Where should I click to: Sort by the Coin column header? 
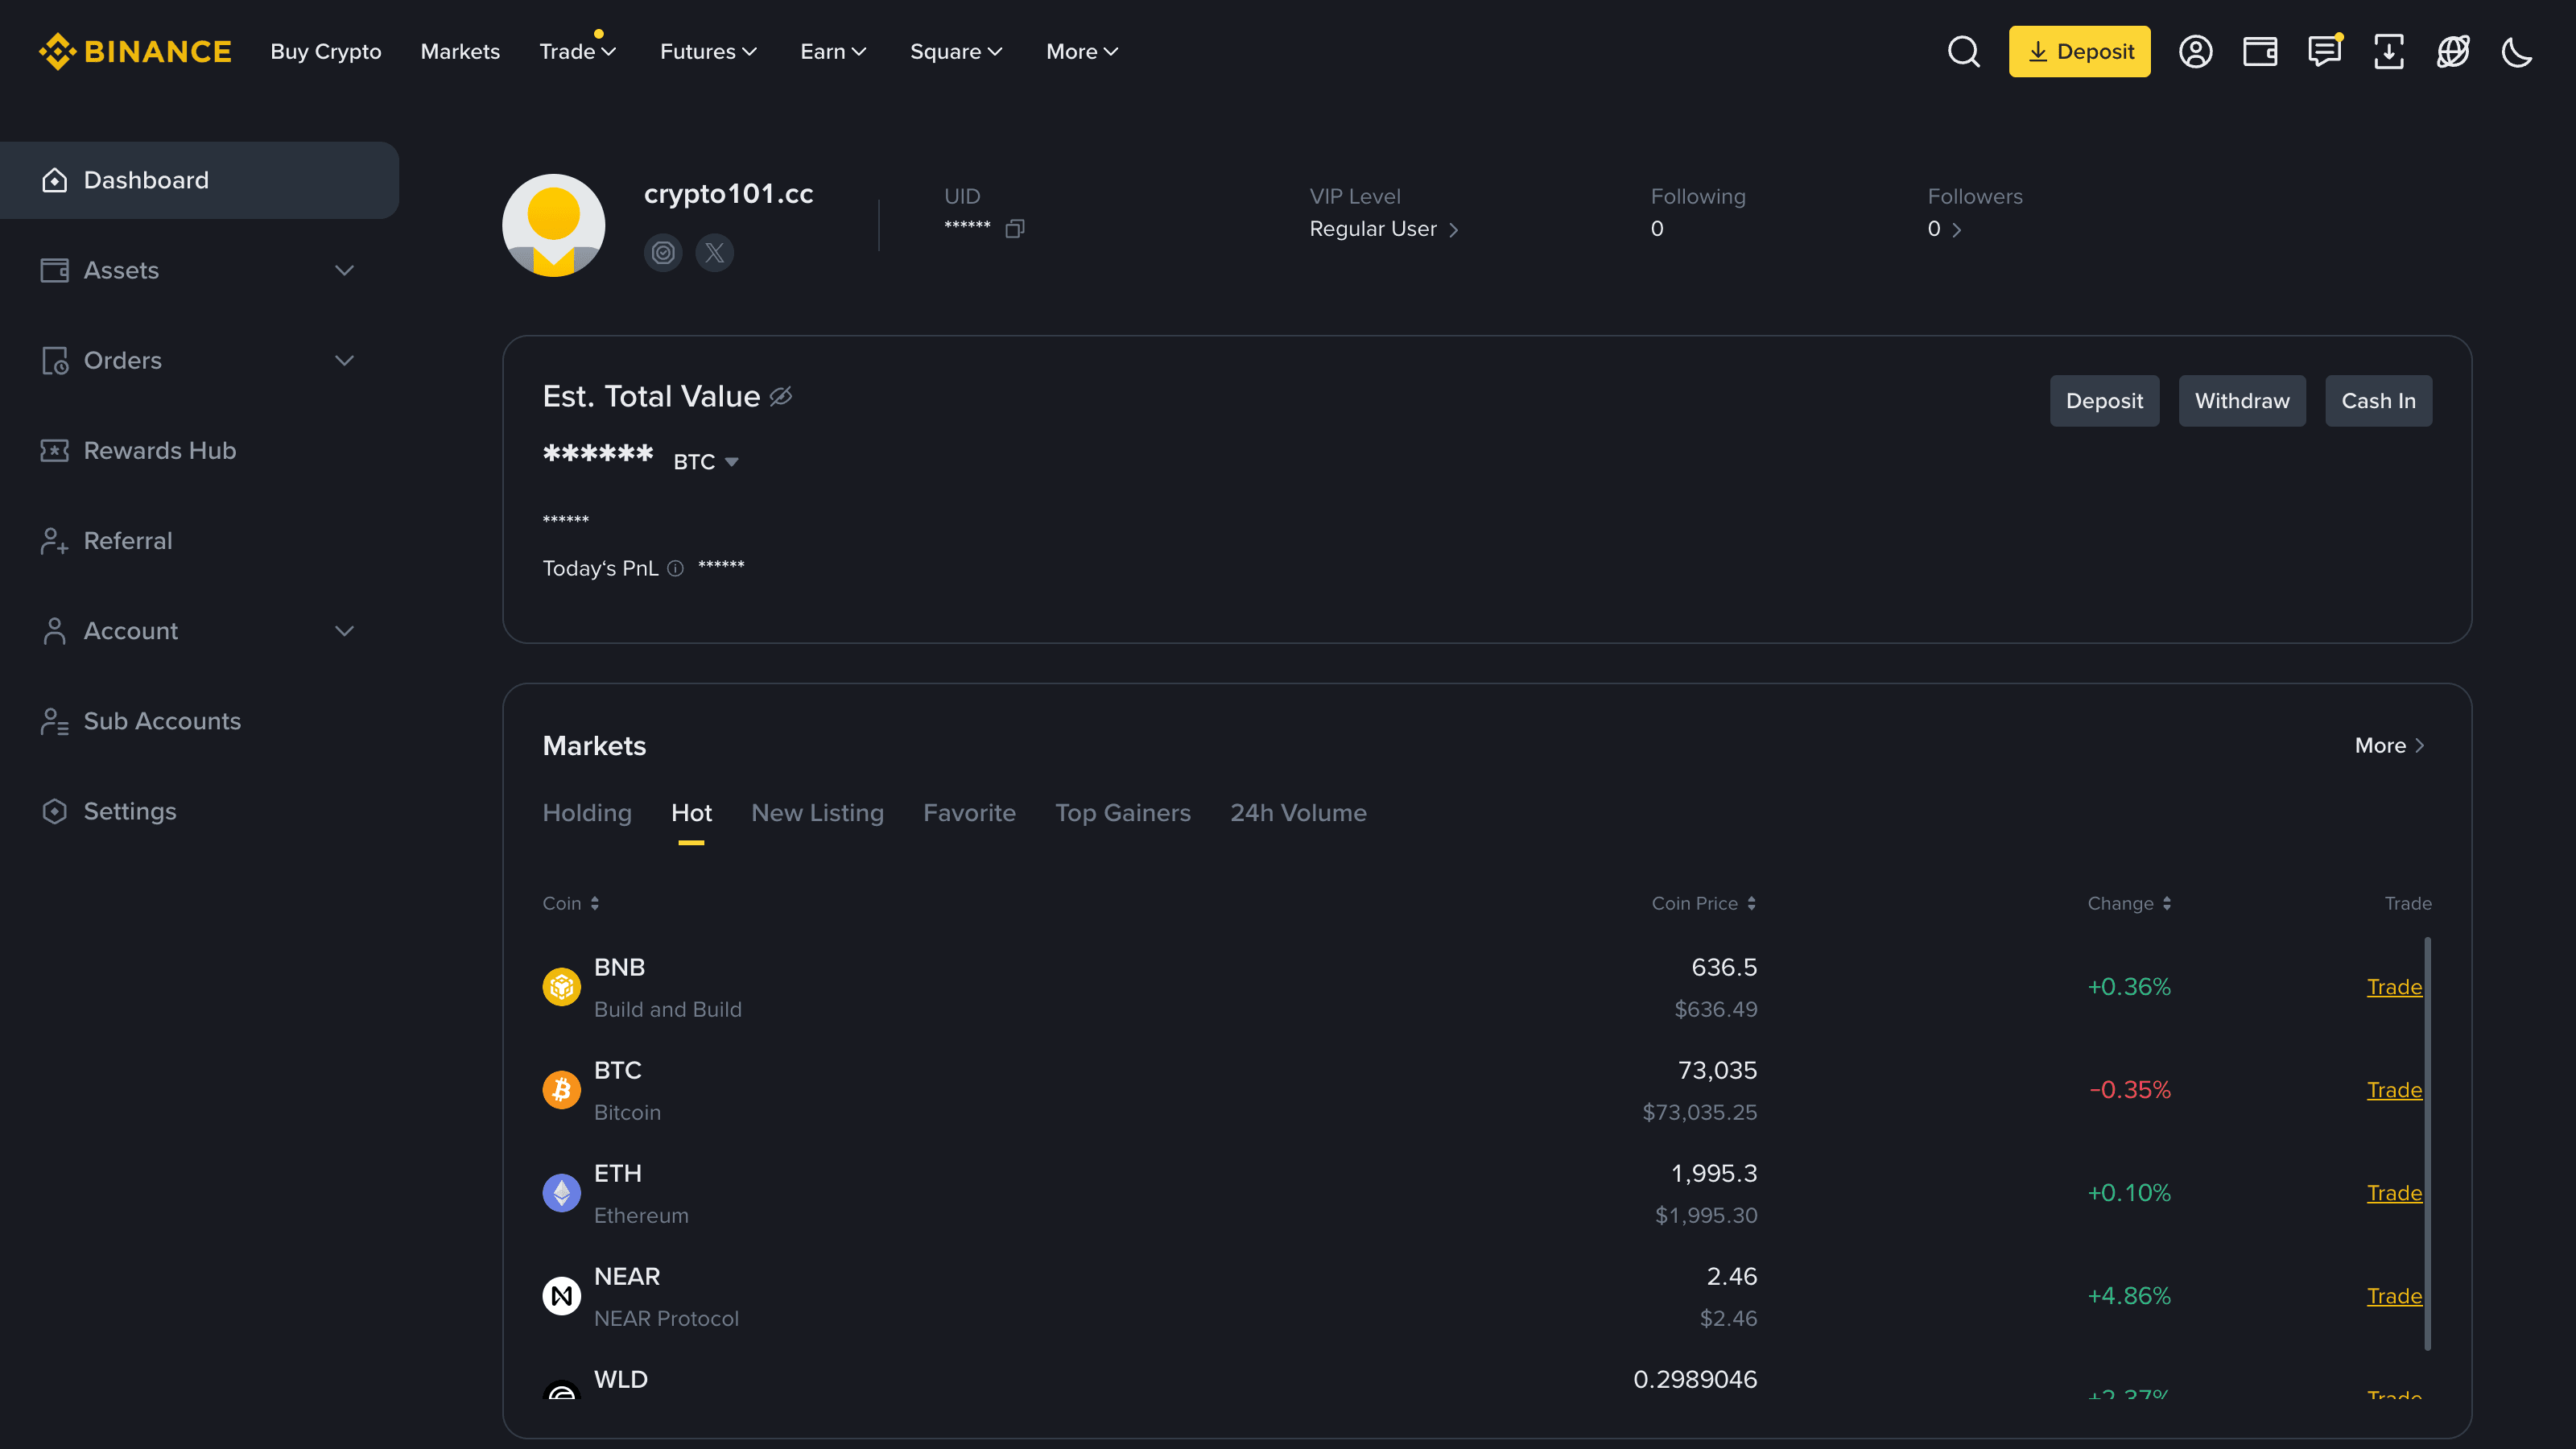tap(570, 903)
